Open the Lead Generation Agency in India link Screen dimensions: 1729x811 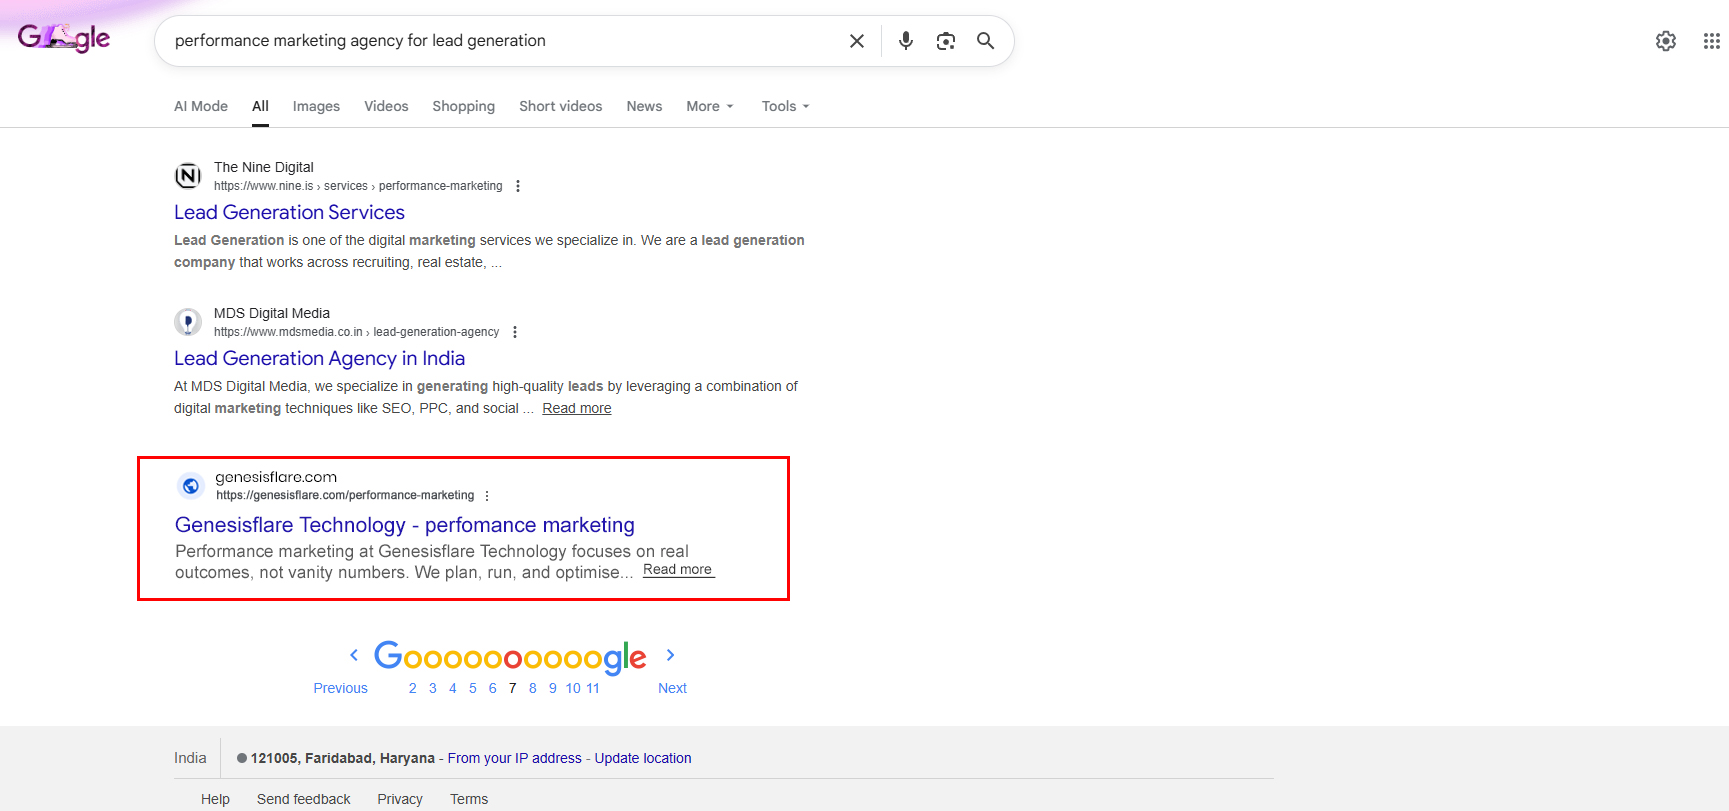(319, 358)
